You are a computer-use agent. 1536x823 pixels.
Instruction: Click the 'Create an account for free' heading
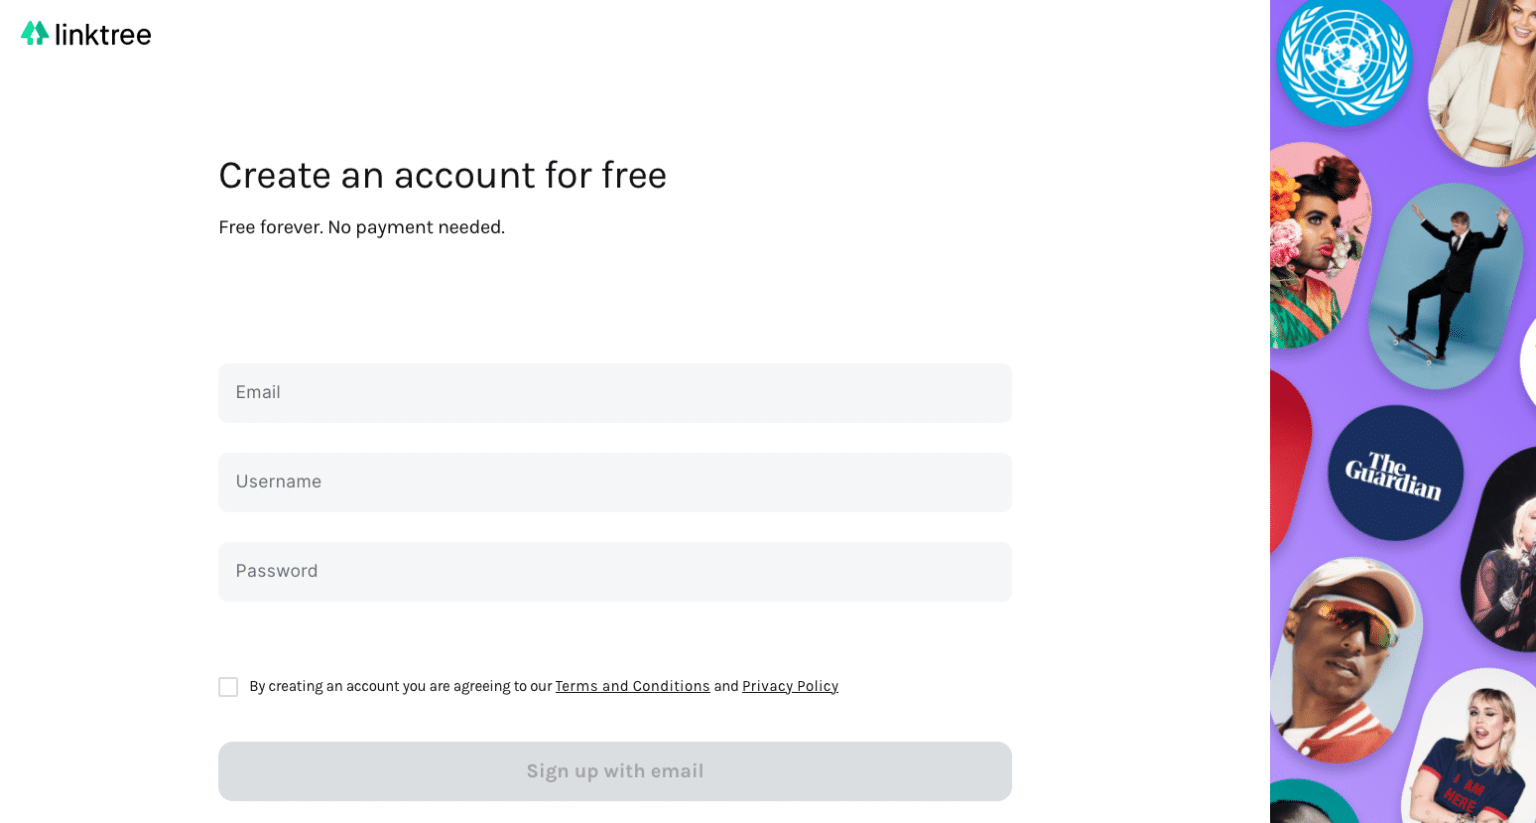[442, 175]
